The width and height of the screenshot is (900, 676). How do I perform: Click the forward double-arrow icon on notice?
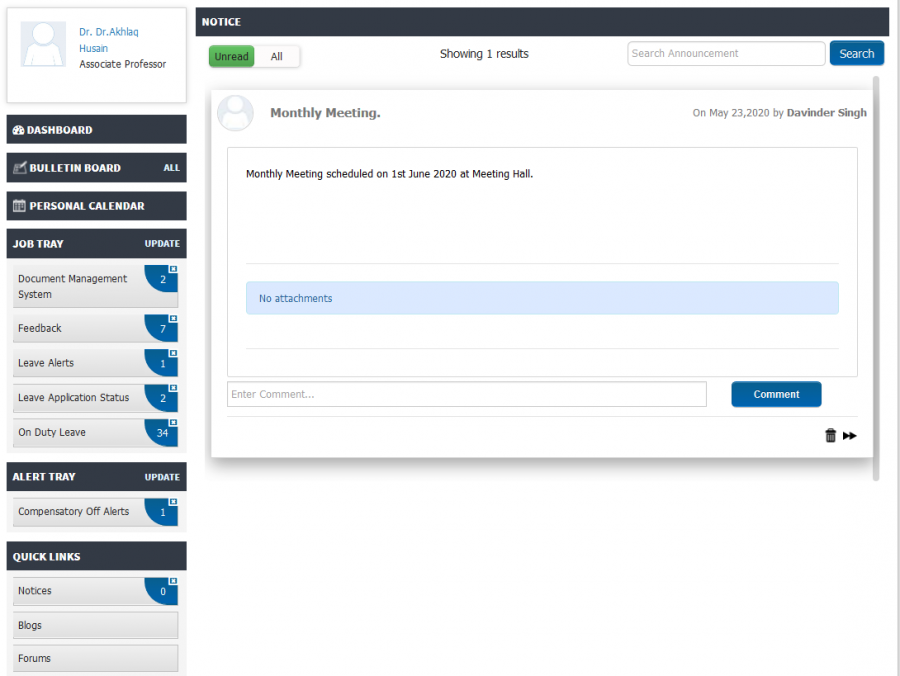click(x=849, y=436)
